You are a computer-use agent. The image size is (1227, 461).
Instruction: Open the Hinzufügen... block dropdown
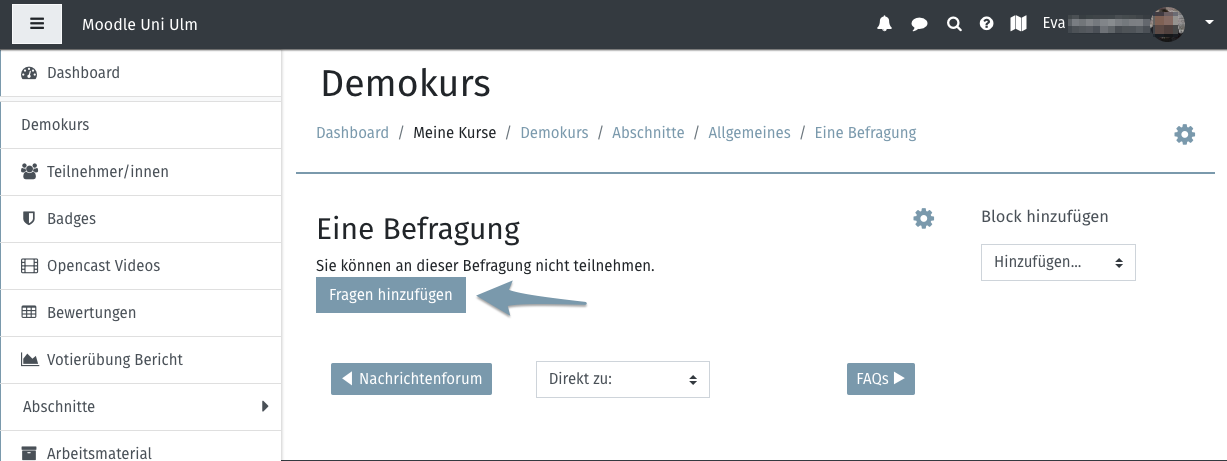coord(1058,263)
